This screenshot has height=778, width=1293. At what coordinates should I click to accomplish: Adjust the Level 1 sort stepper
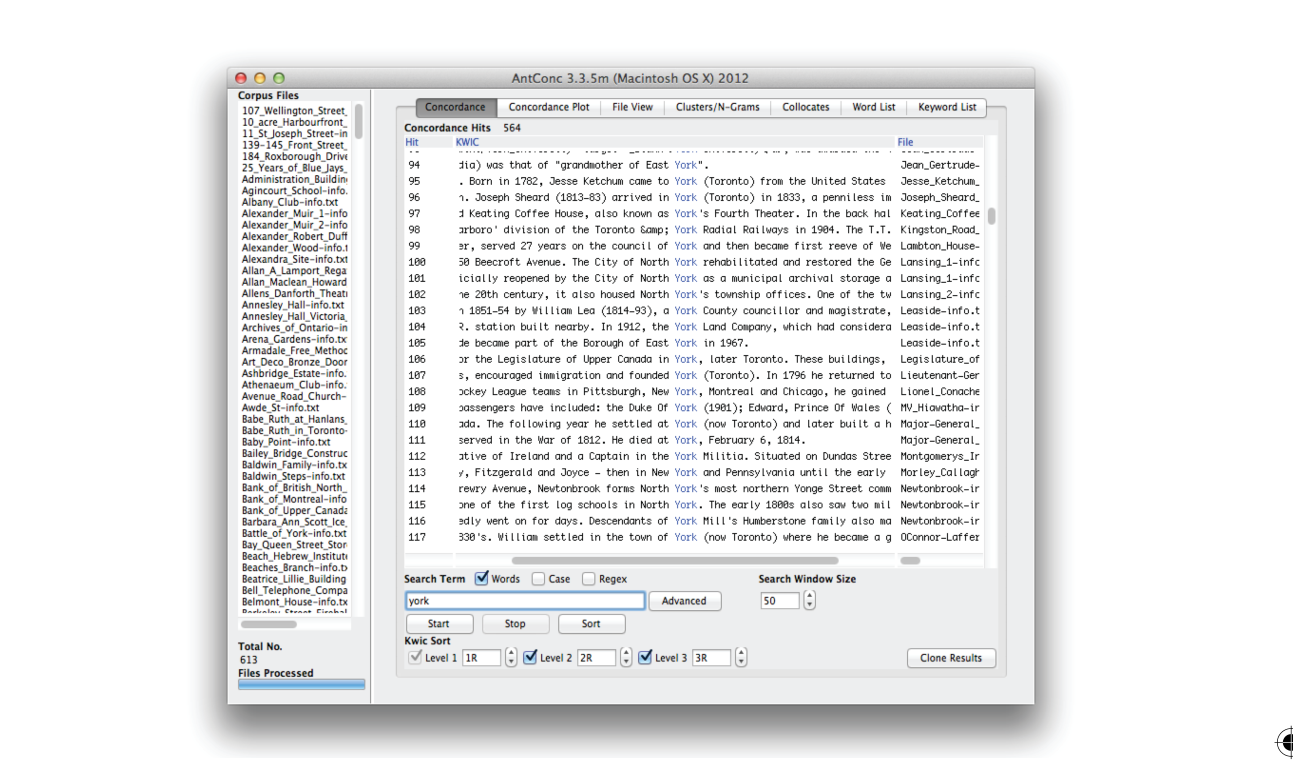tap(511, 658)
